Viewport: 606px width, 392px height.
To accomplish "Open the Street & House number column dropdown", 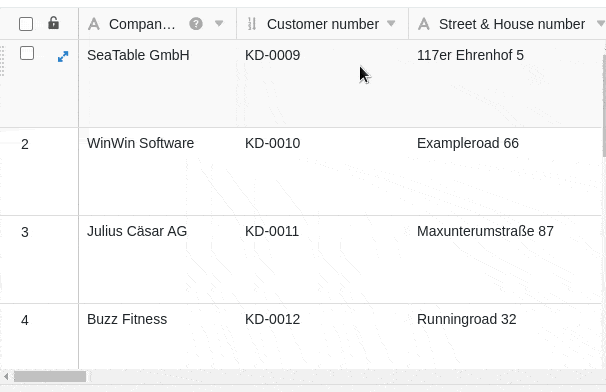I will click(x=601, y=24).
